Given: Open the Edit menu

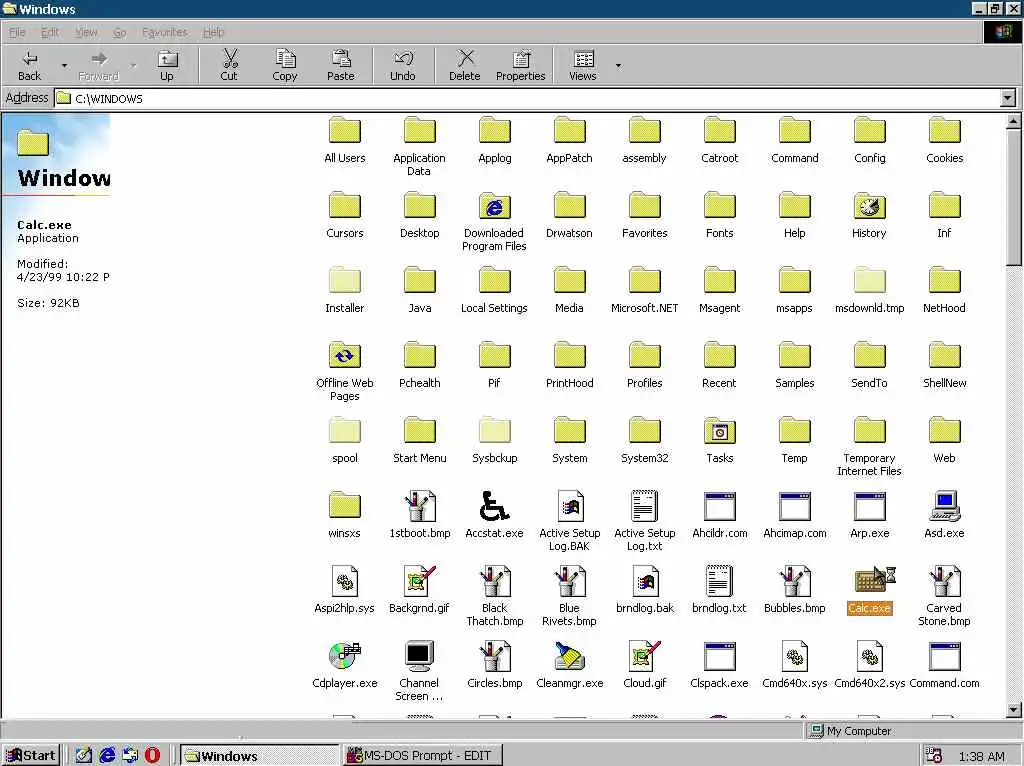Looking at the screenshot, I should 50,32.
